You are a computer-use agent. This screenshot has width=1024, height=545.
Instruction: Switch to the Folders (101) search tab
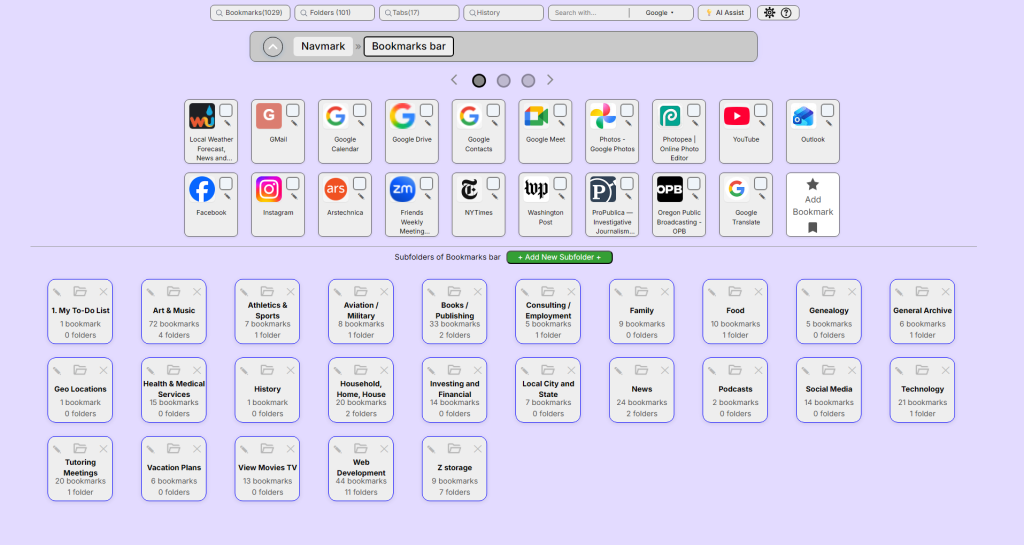[x=334, y=13]
